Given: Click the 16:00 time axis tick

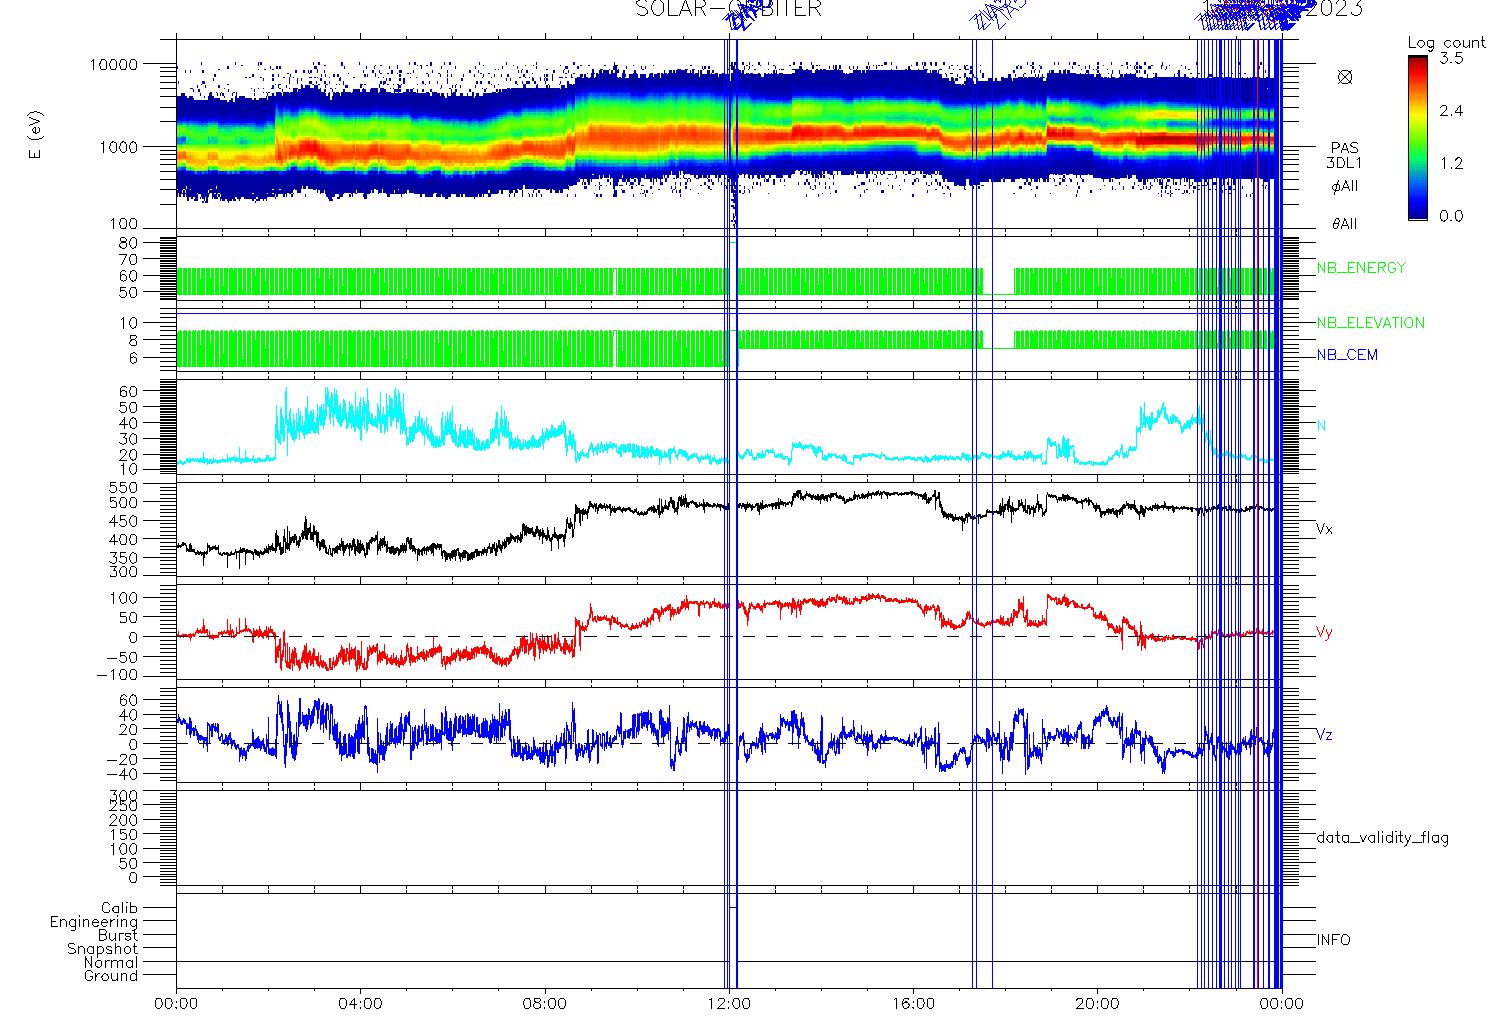Looking at the screenshot, I should (913, 1003).
